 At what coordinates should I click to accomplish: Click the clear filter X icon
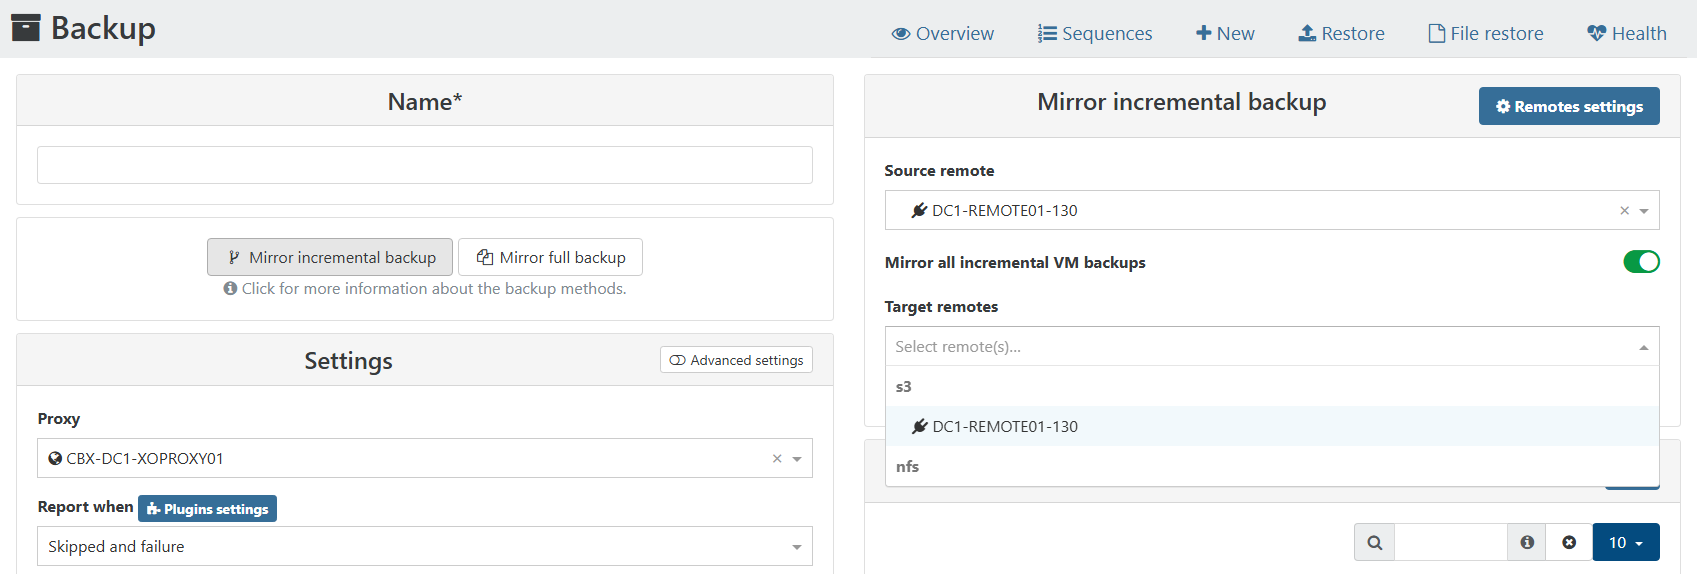(1569, 542)
